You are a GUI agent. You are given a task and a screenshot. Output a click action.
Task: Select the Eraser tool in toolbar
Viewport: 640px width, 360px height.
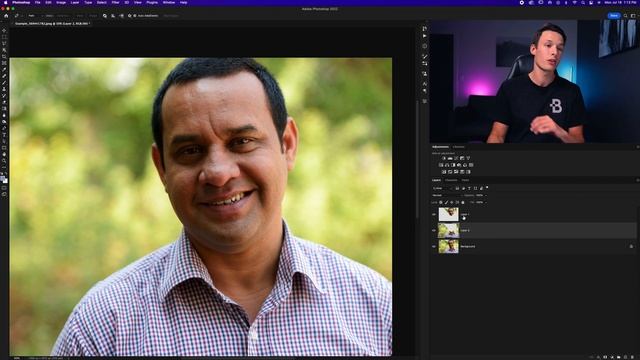pos(4,102)
